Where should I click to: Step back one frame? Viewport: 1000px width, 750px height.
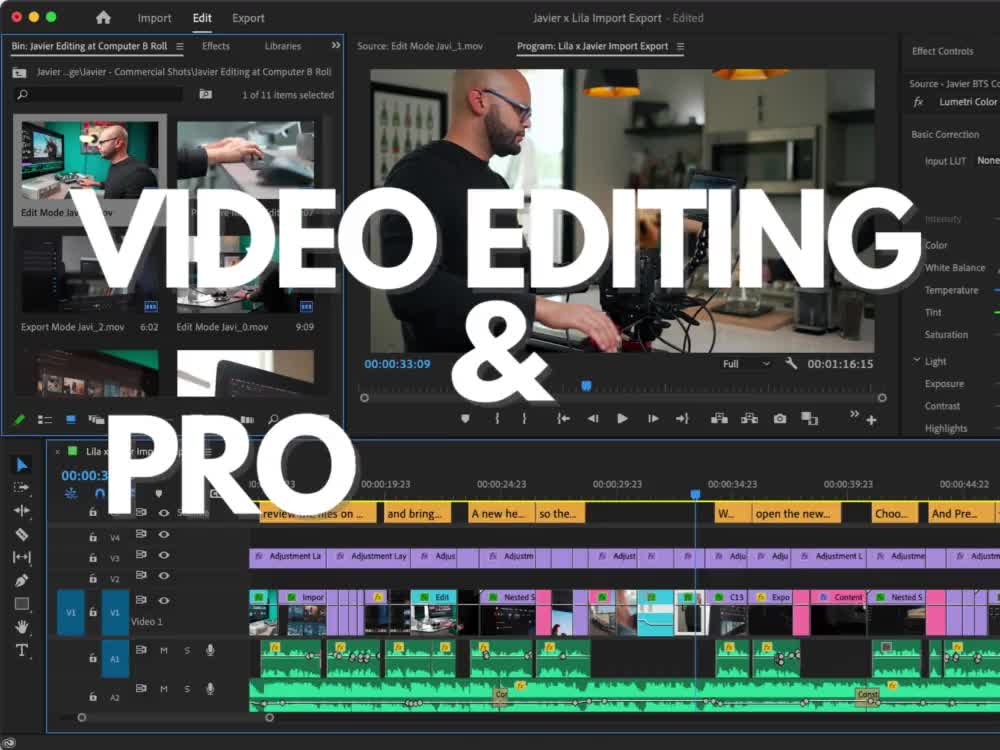592,419
